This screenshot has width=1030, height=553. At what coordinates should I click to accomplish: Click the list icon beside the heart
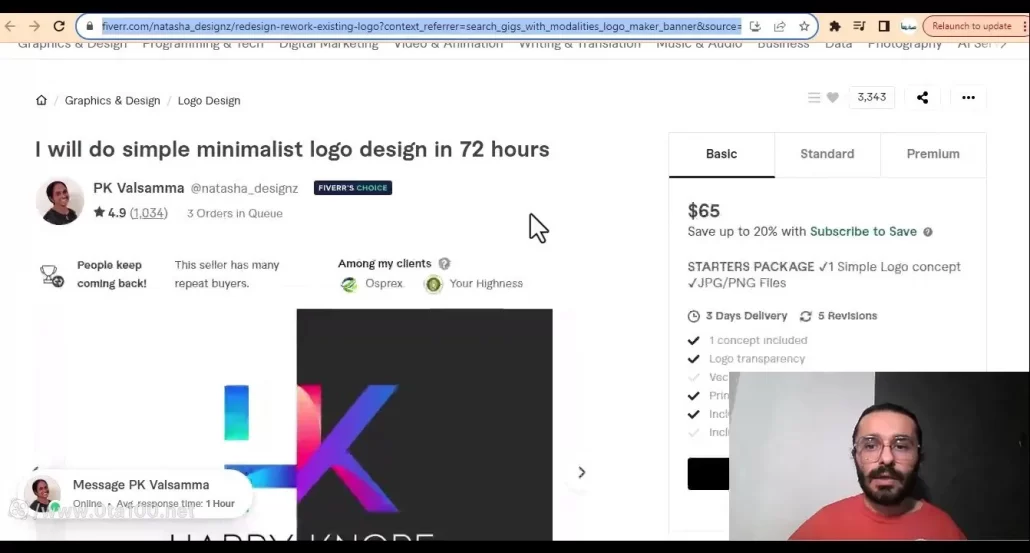(x=814, y=98)
